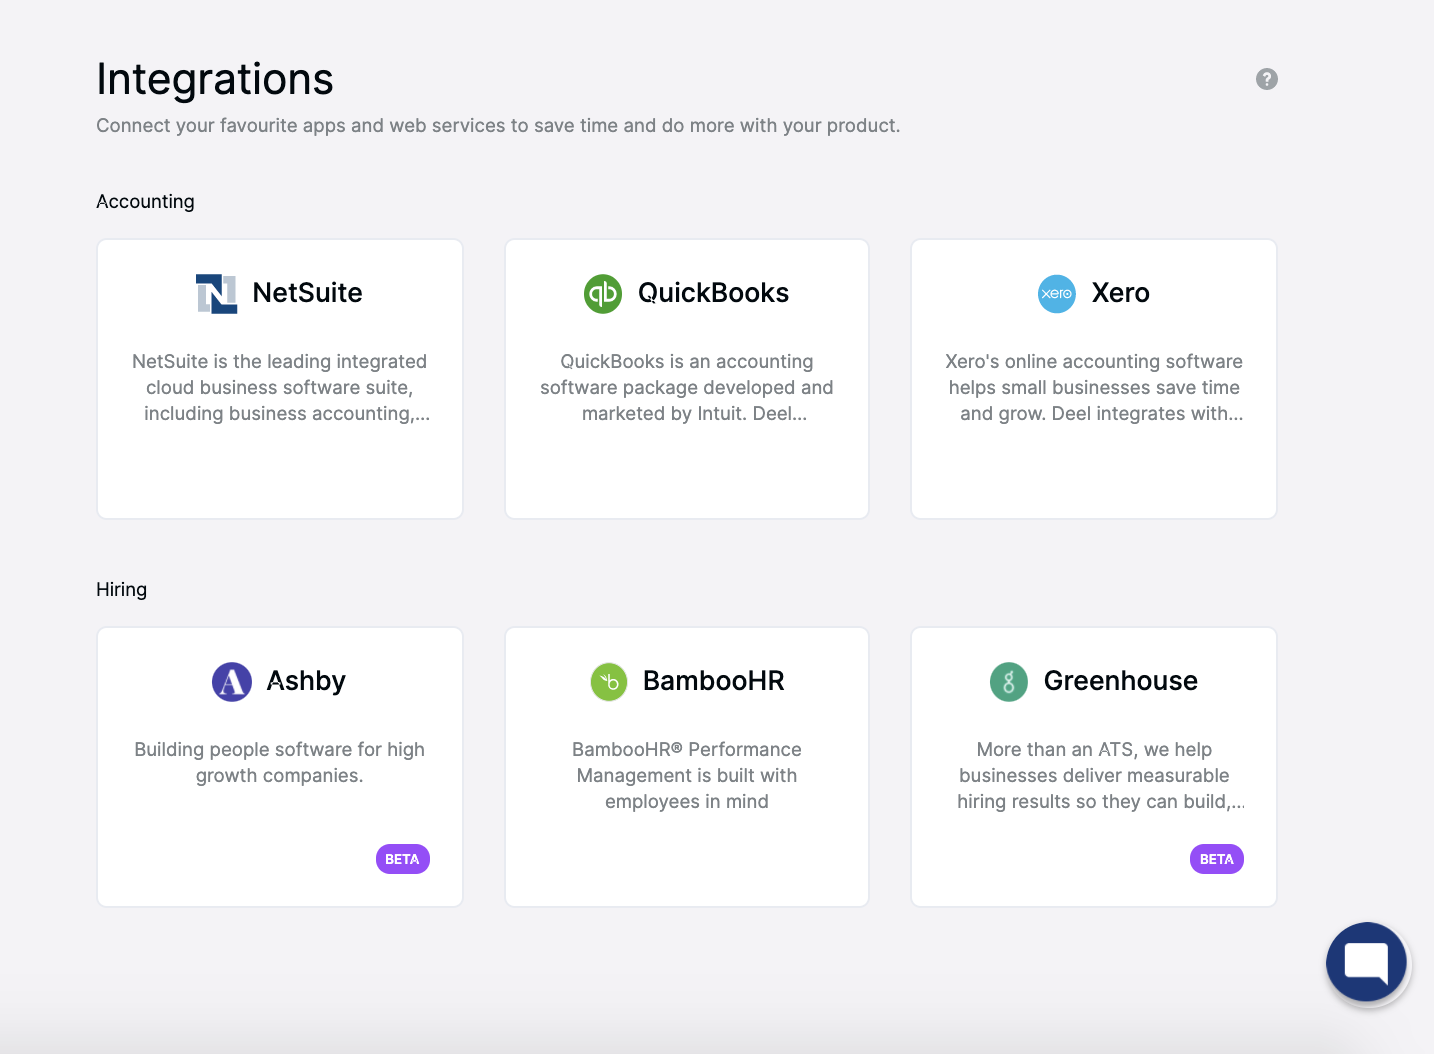The width and height of the screenshot is (1434, 1054).
Task: Click the Greenhouse logo icon
Action: (1009, 682)
